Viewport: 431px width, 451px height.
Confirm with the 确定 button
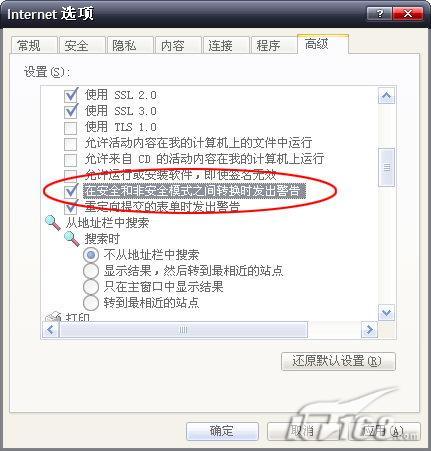222,431
